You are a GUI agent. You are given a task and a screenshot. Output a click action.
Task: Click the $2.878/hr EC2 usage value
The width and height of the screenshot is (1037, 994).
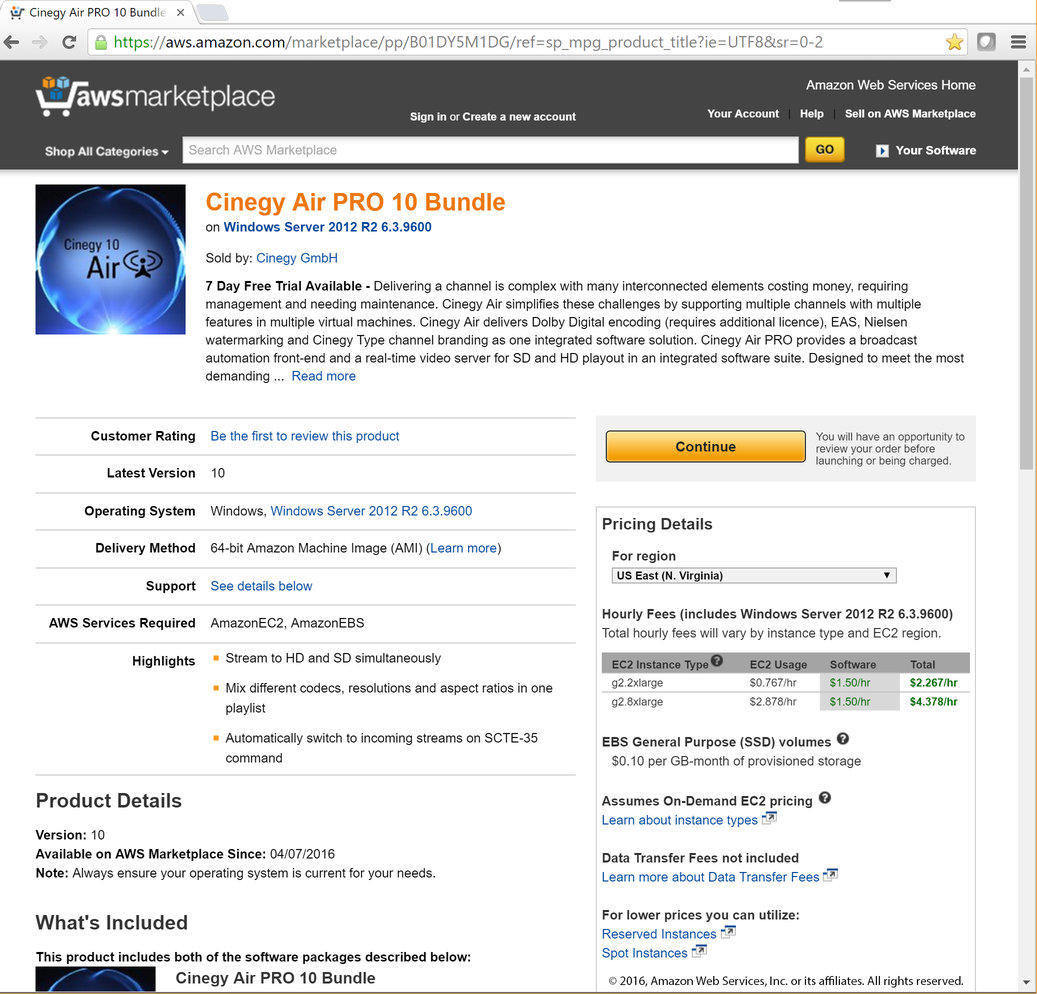772,702
